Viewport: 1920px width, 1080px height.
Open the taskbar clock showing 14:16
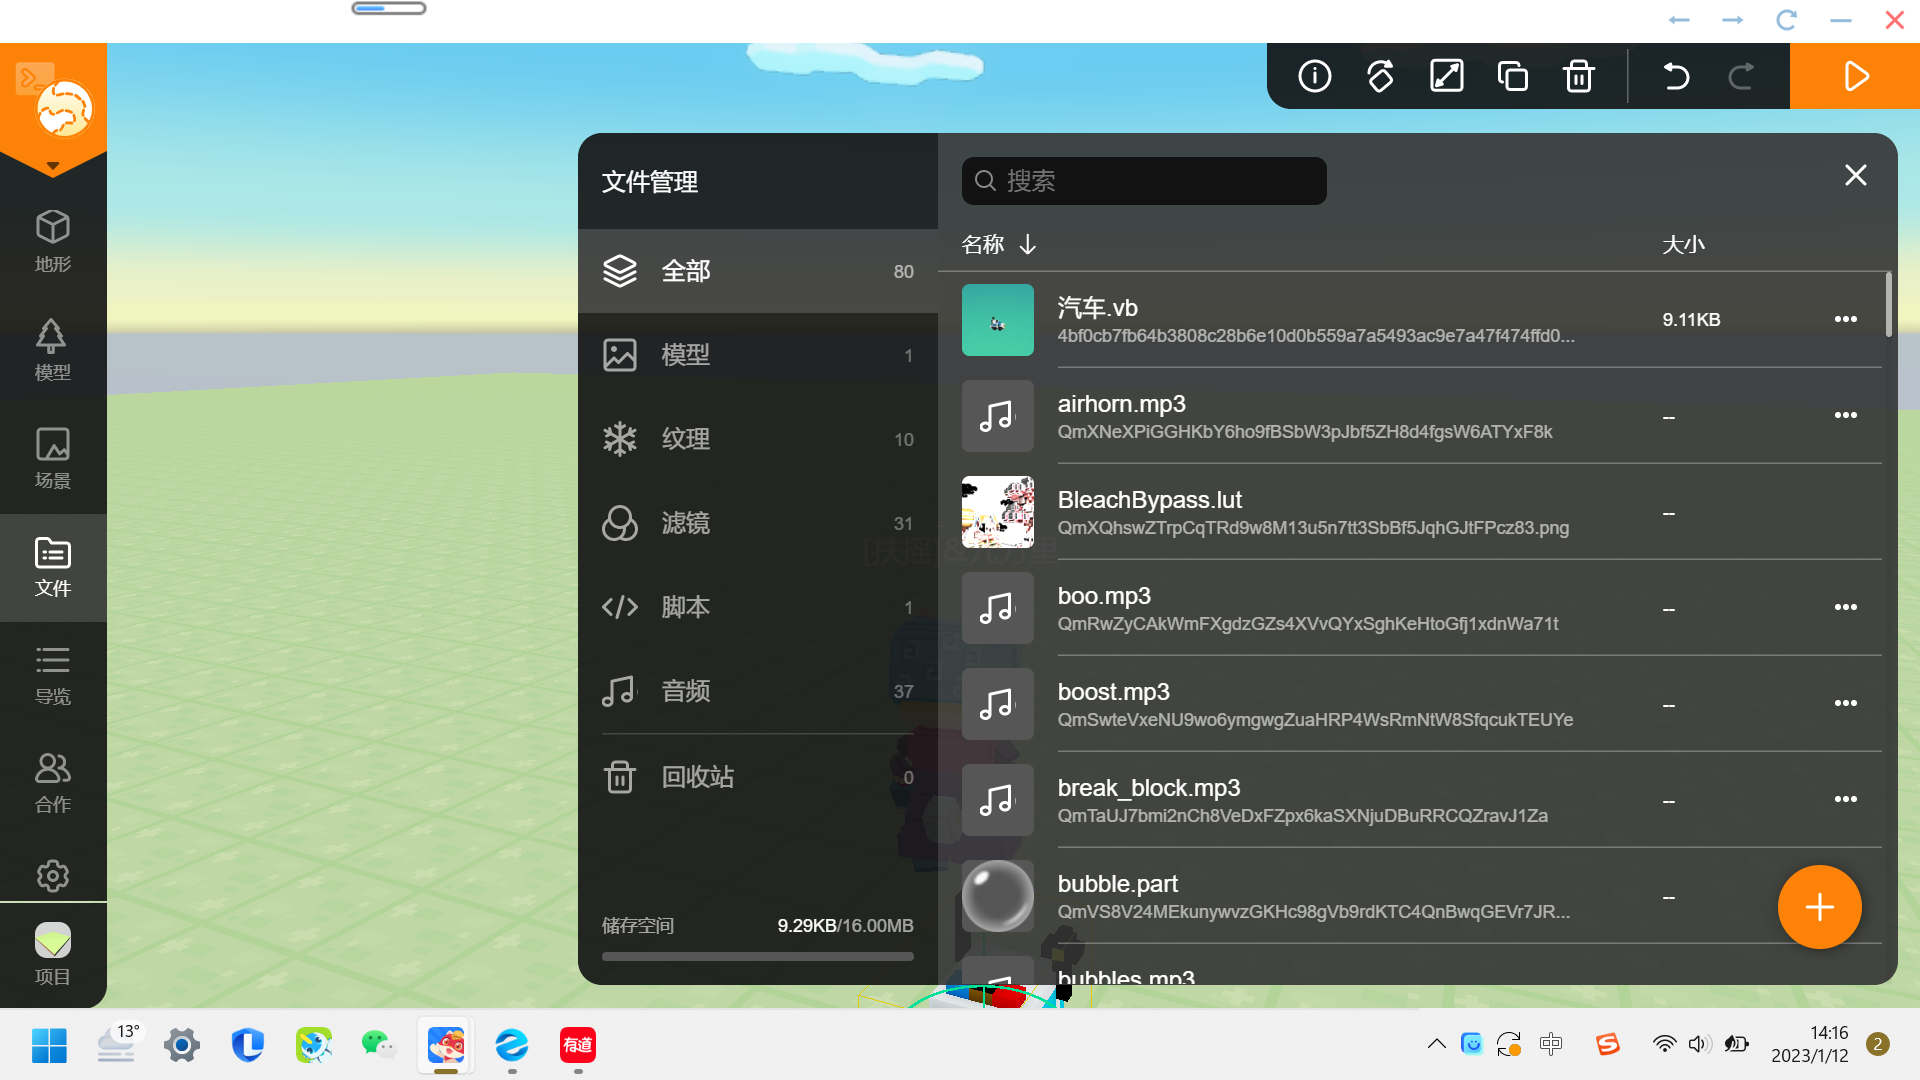(1809, 1044)
